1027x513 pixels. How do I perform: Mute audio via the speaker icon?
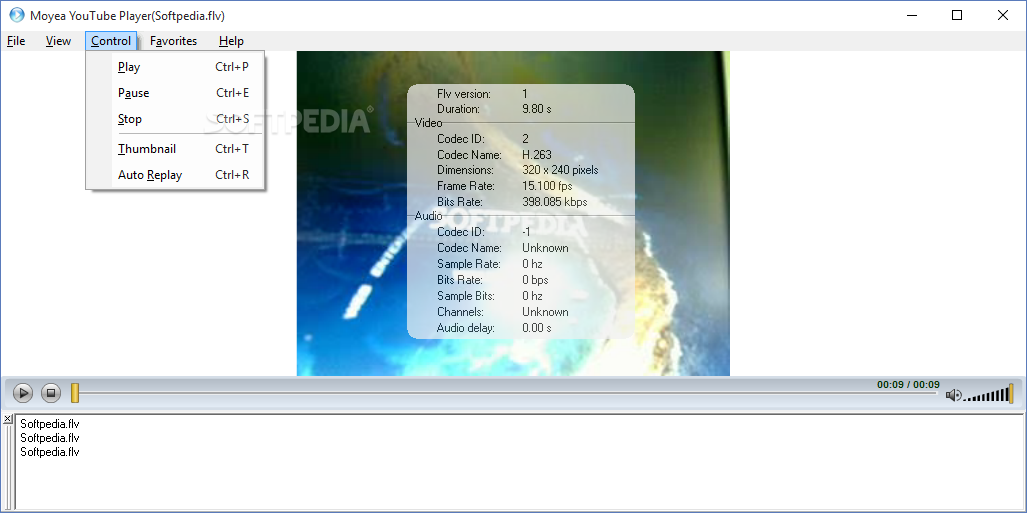954,394
